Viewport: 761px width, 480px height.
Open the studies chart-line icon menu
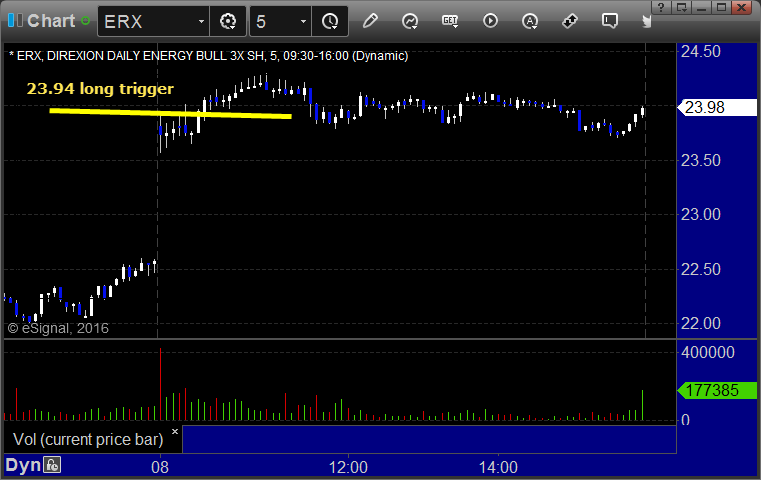tap(410, 21)
